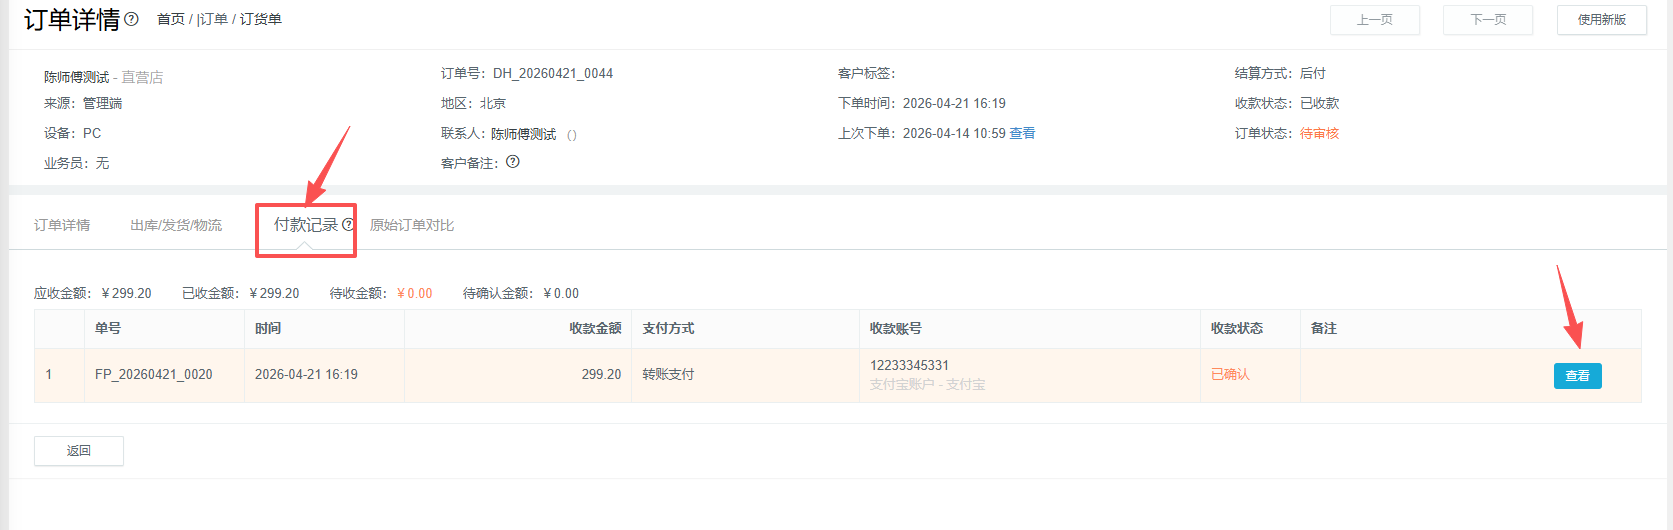Click 订货单 in the breadcrumb

point(261,19)
